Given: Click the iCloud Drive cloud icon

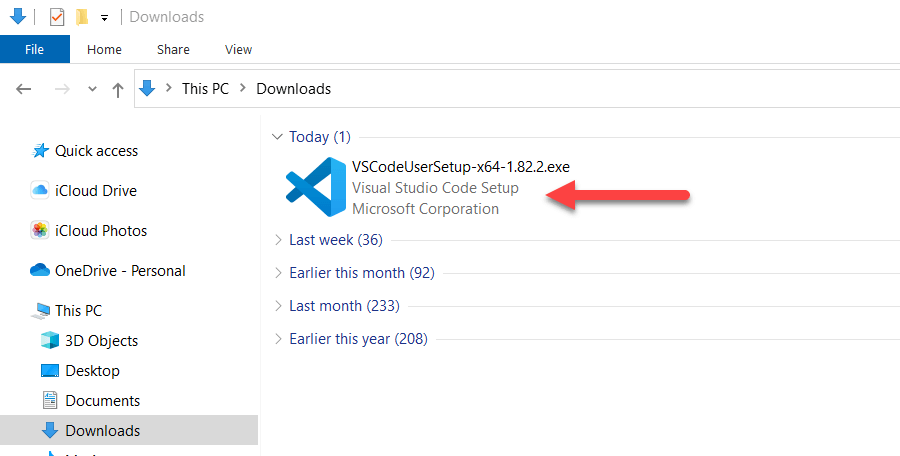Looking at the screenshot, I should tap(40, 190).
